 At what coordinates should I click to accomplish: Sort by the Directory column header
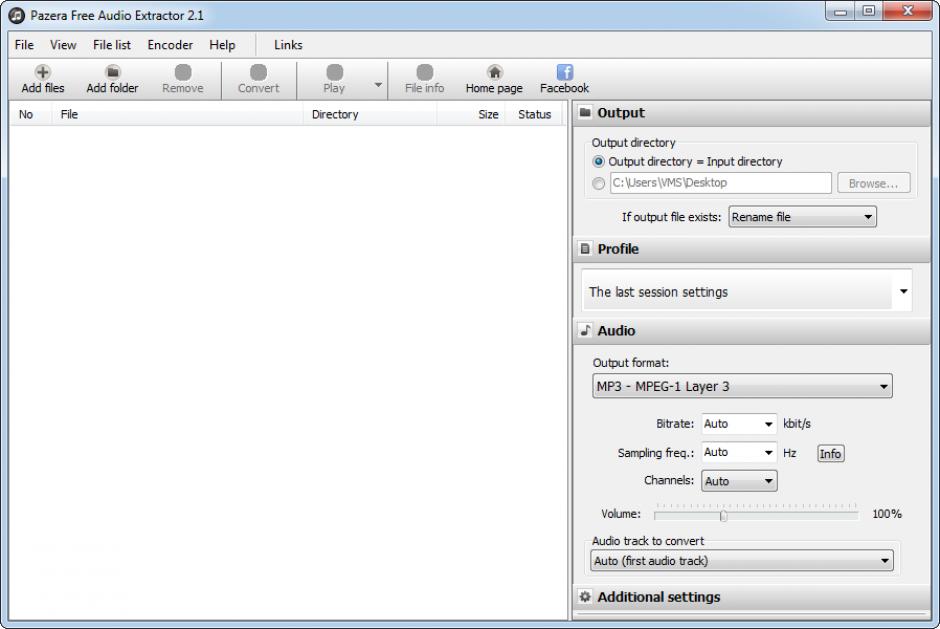[x=370, y=114]
